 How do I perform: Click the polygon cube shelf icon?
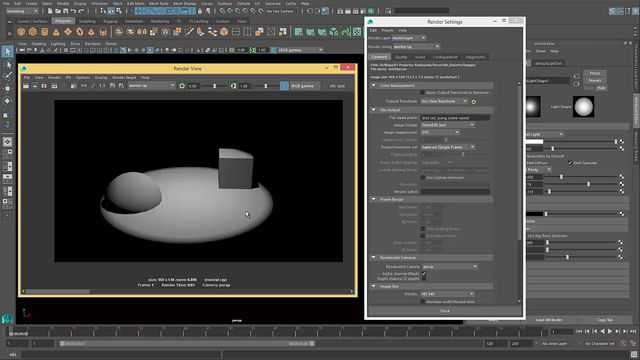coord(33,31)
